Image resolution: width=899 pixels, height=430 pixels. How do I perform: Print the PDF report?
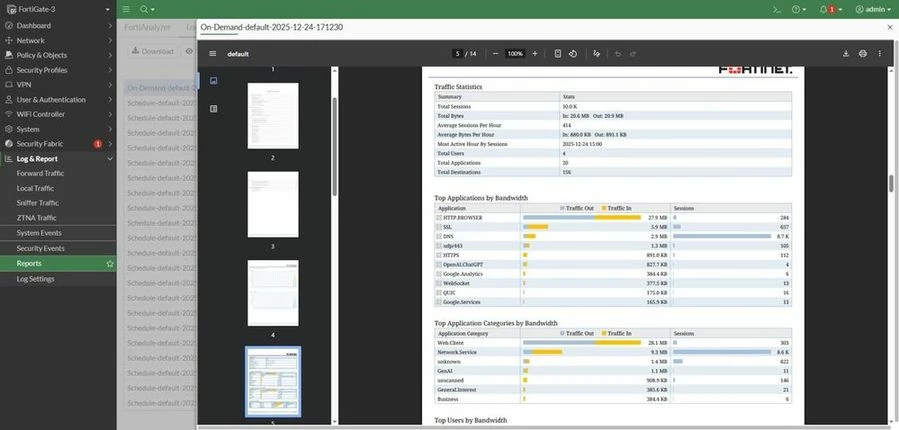863,54
